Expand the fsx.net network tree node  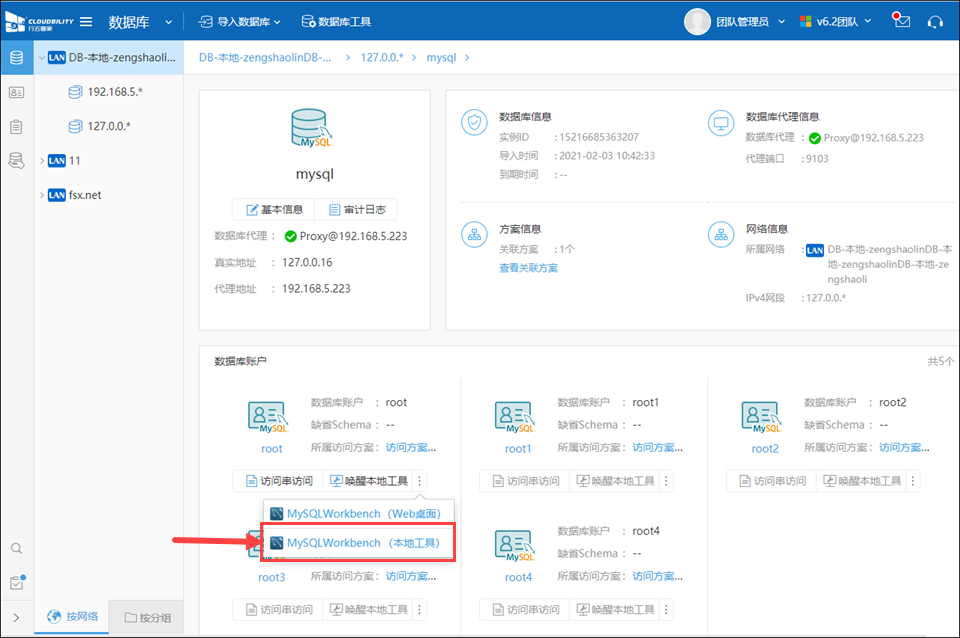click(x=41, y=195)
